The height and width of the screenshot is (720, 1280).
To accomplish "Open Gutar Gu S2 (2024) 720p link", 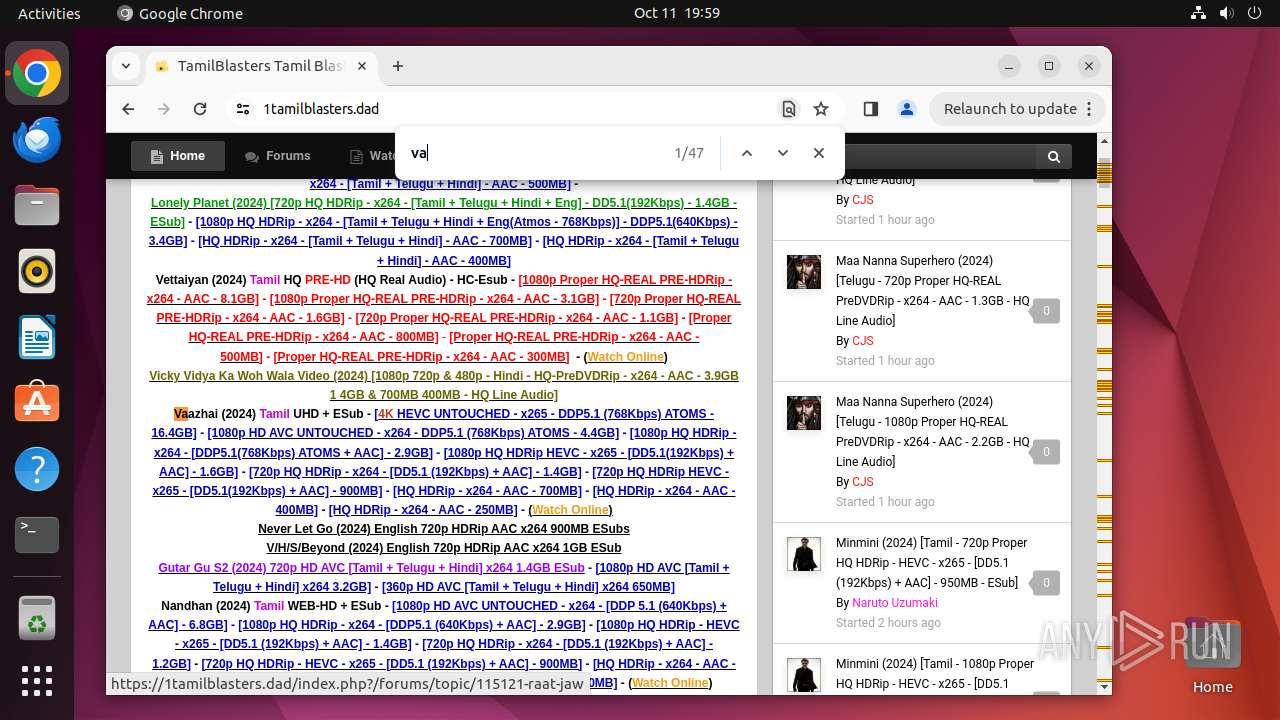I will [x=371, y=567].
